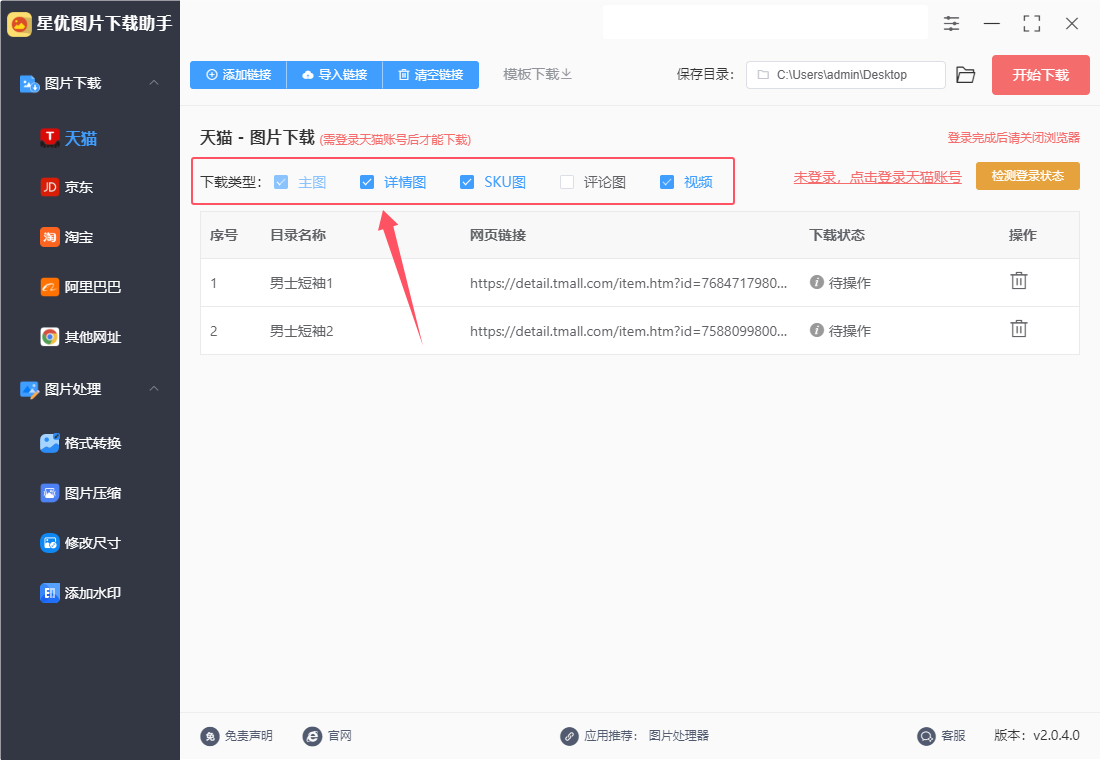Click the 图片下载 section icon in sidebar
Image resolution: width=1100 pixels, height=760 pixels.
[29, 84]
